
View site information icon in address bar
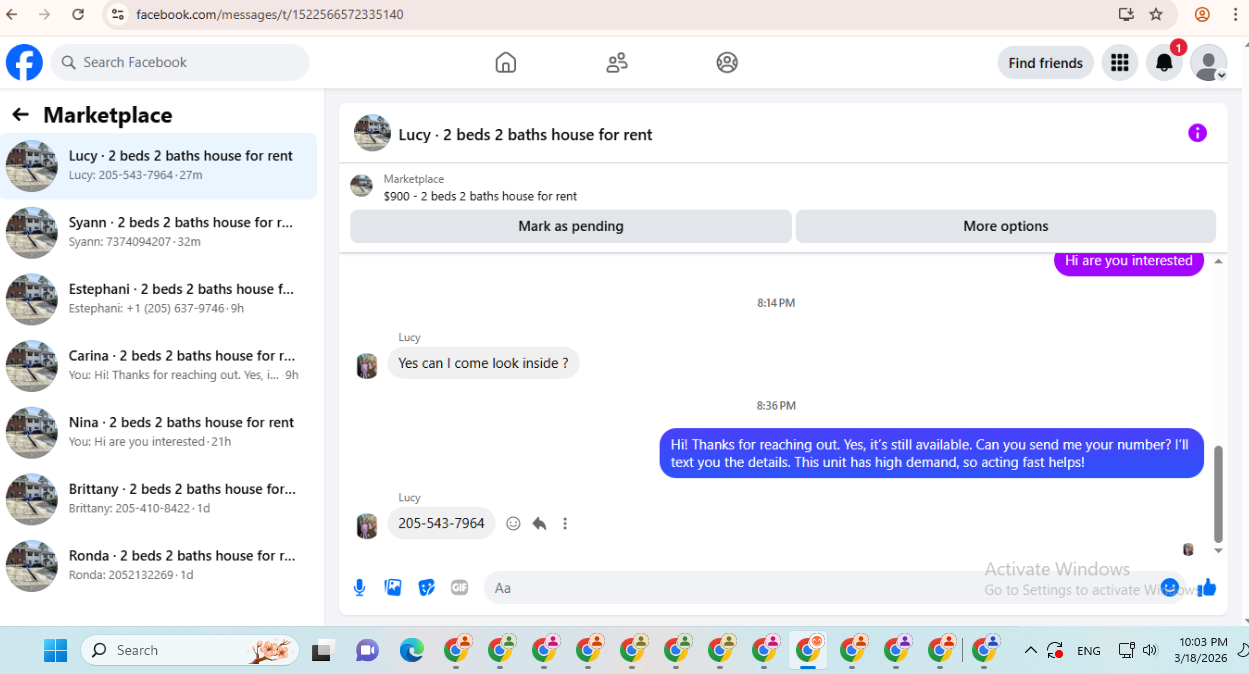117,14
